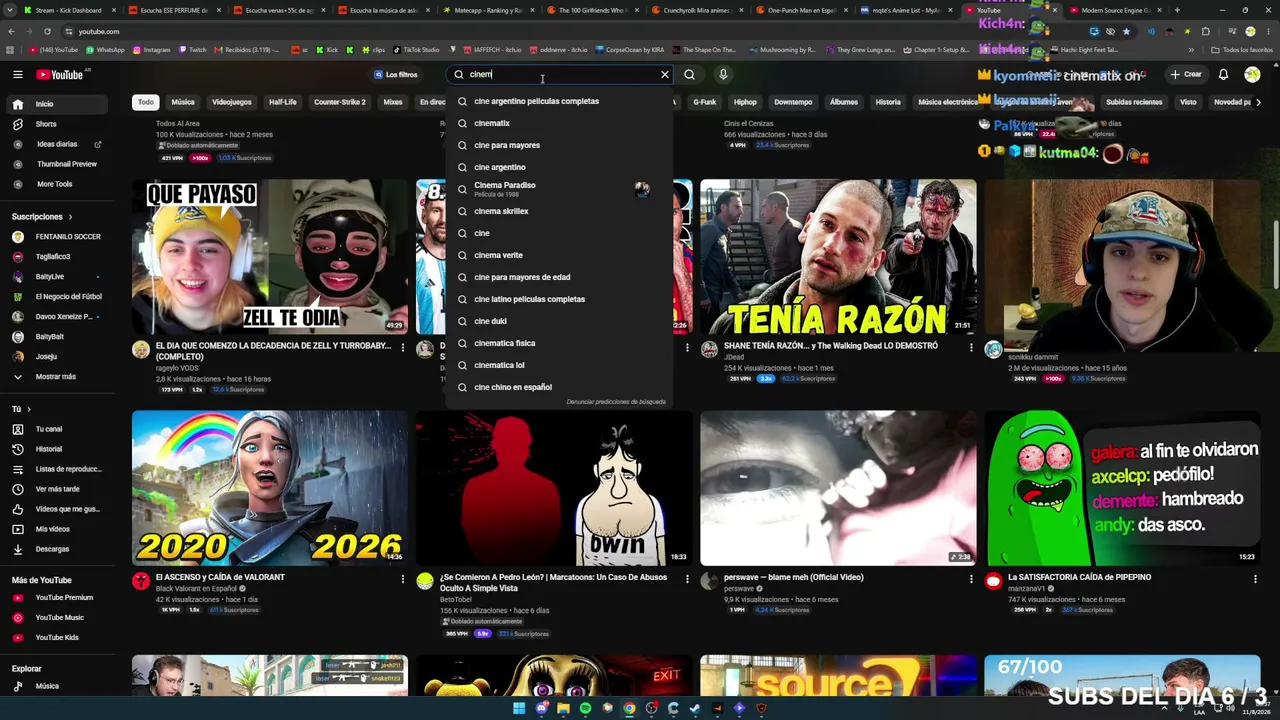
Task: Open Los filtros button
Action: point(396,74)
